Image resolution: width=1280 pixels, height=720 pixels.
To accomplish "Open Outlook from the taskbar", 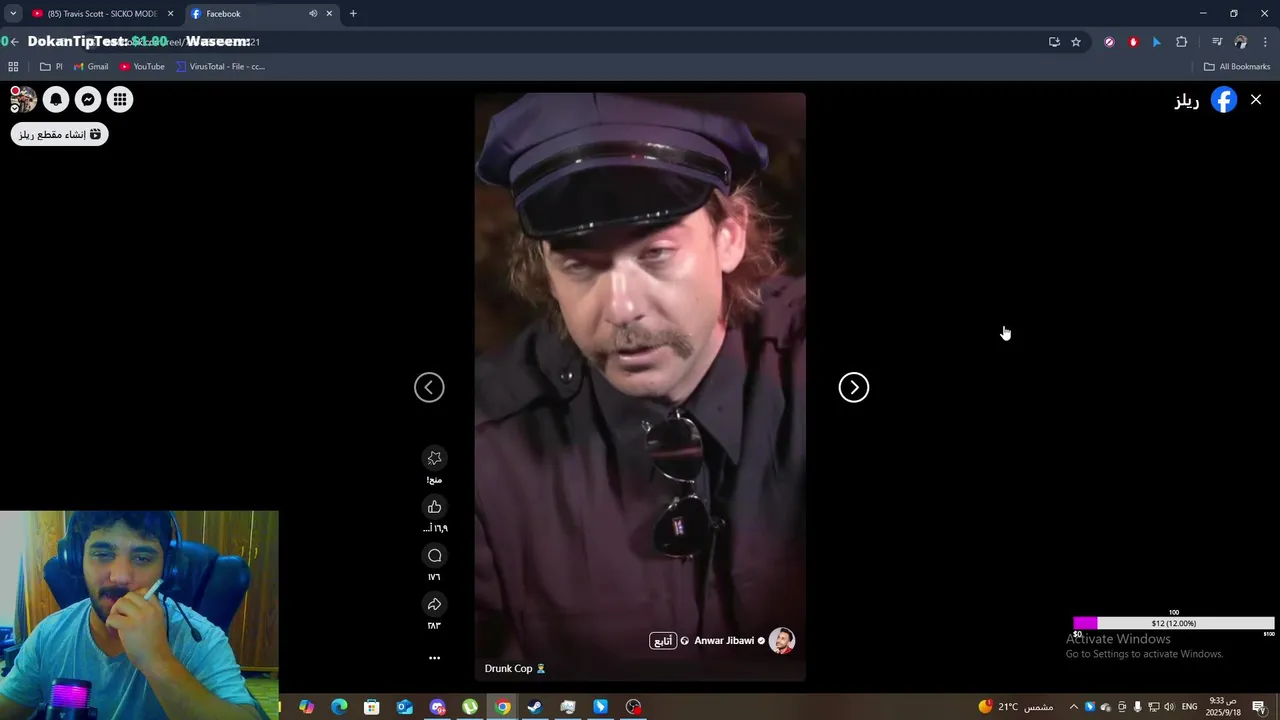I will tap(404, 707).
